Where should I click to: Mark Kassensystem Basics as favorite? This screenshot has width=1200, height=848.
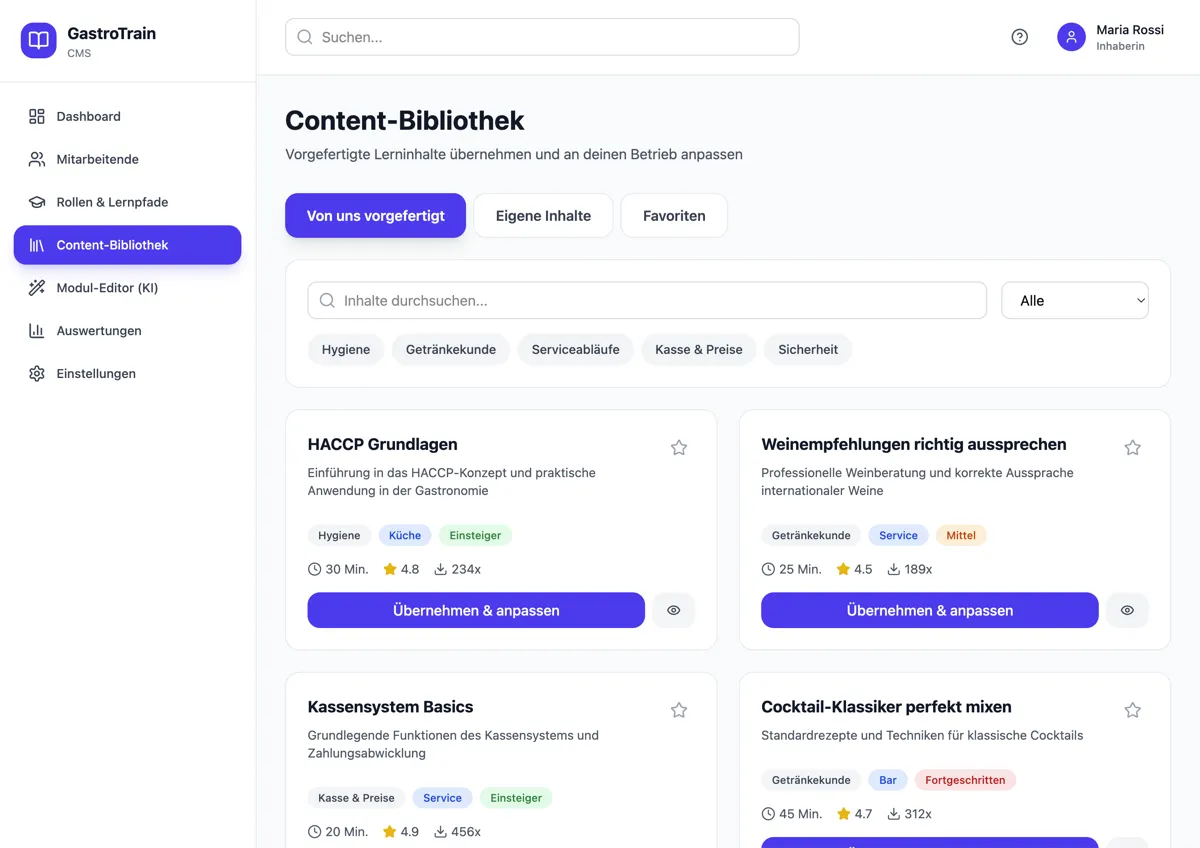679,710
